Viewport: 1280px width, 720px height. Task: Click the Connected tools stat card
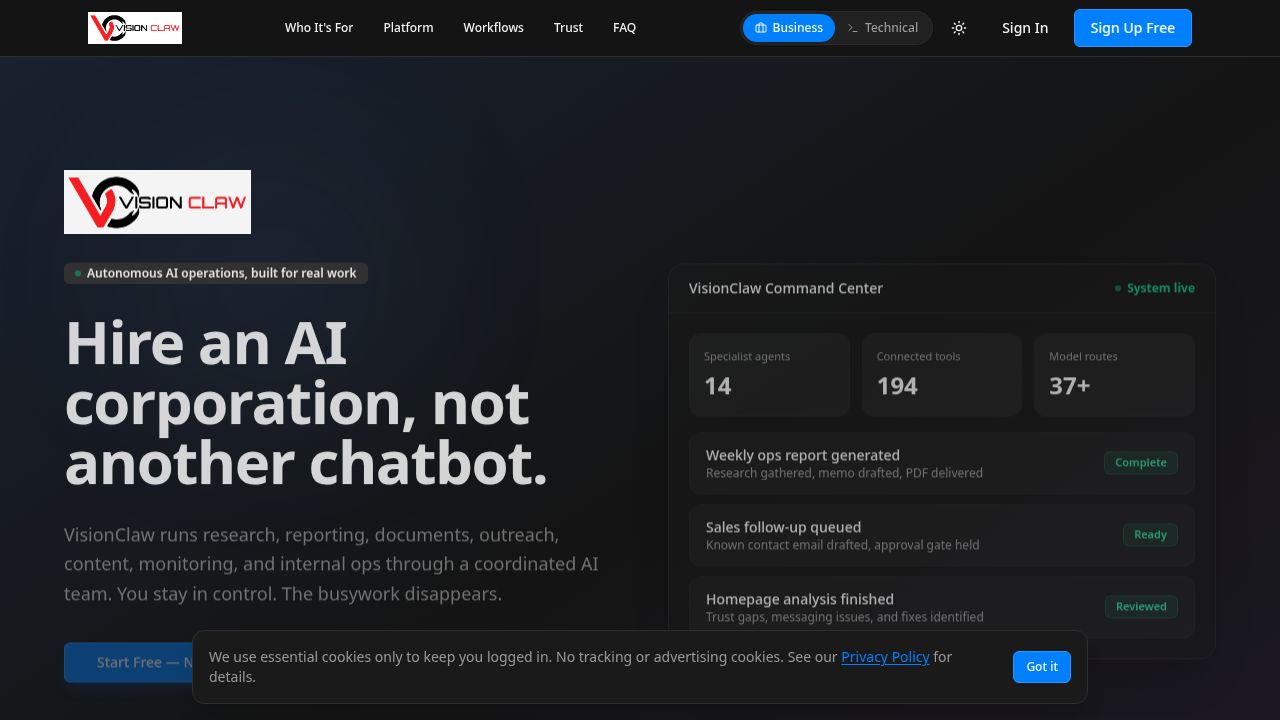click(941, 374)
